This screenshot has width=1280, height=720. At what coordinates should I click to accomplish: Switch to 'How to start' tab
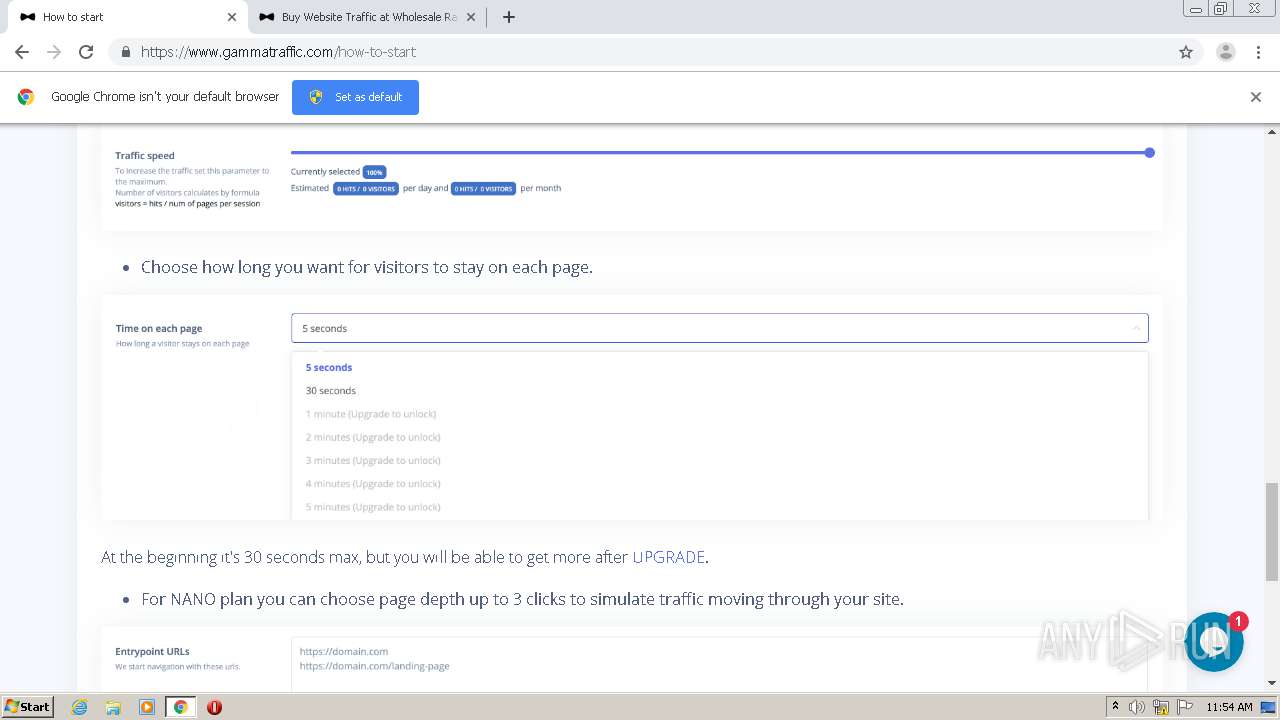tap(125, 17)
